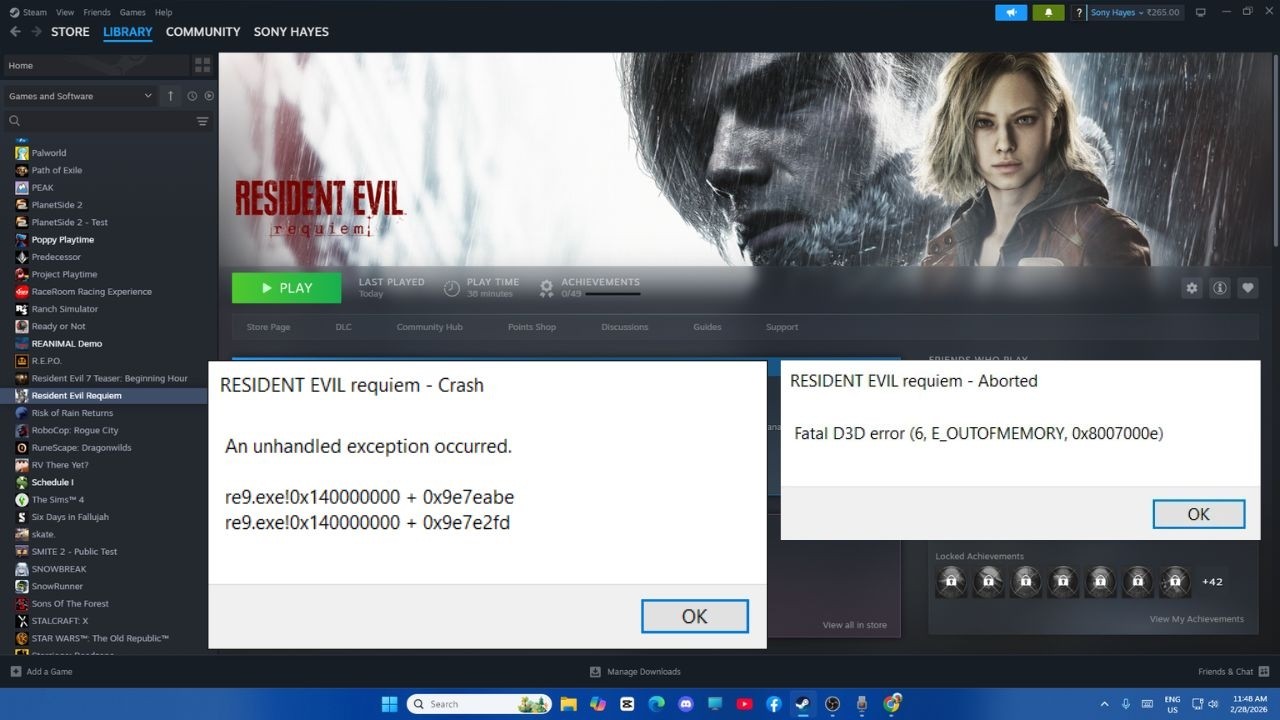
Task: Open the Games menu
Action: coord(132,12)
